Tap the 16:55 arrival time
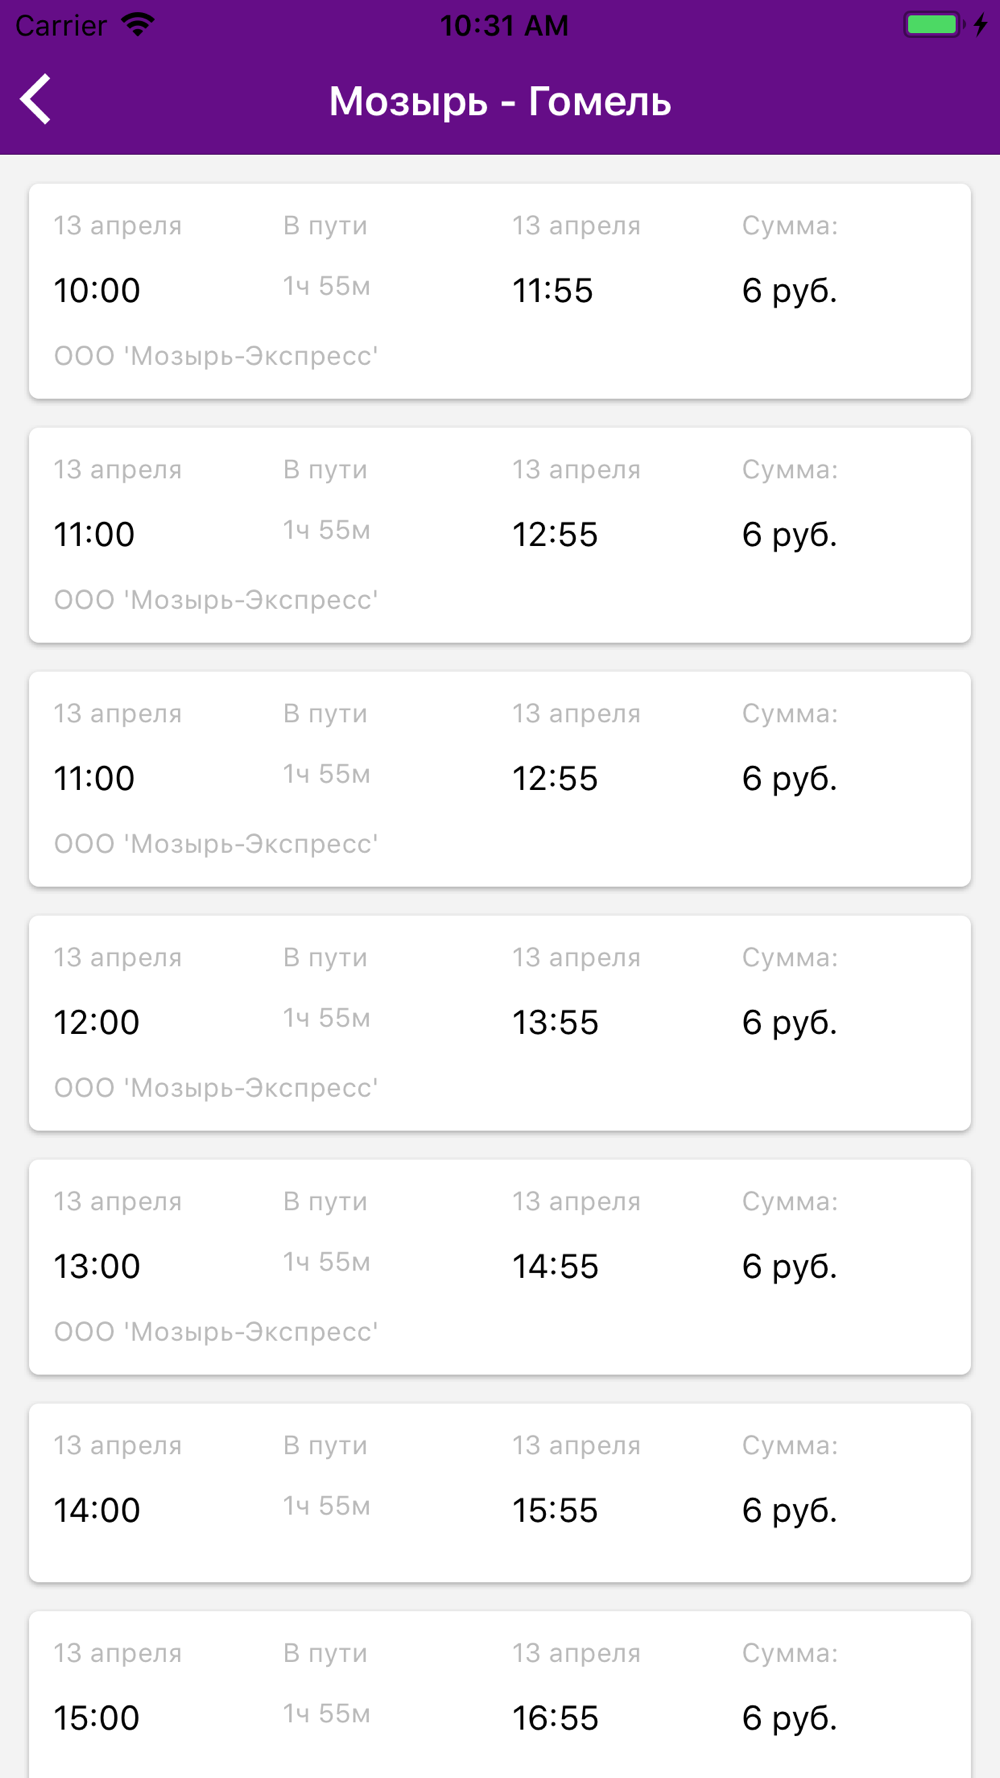 tap(555, 1719)
